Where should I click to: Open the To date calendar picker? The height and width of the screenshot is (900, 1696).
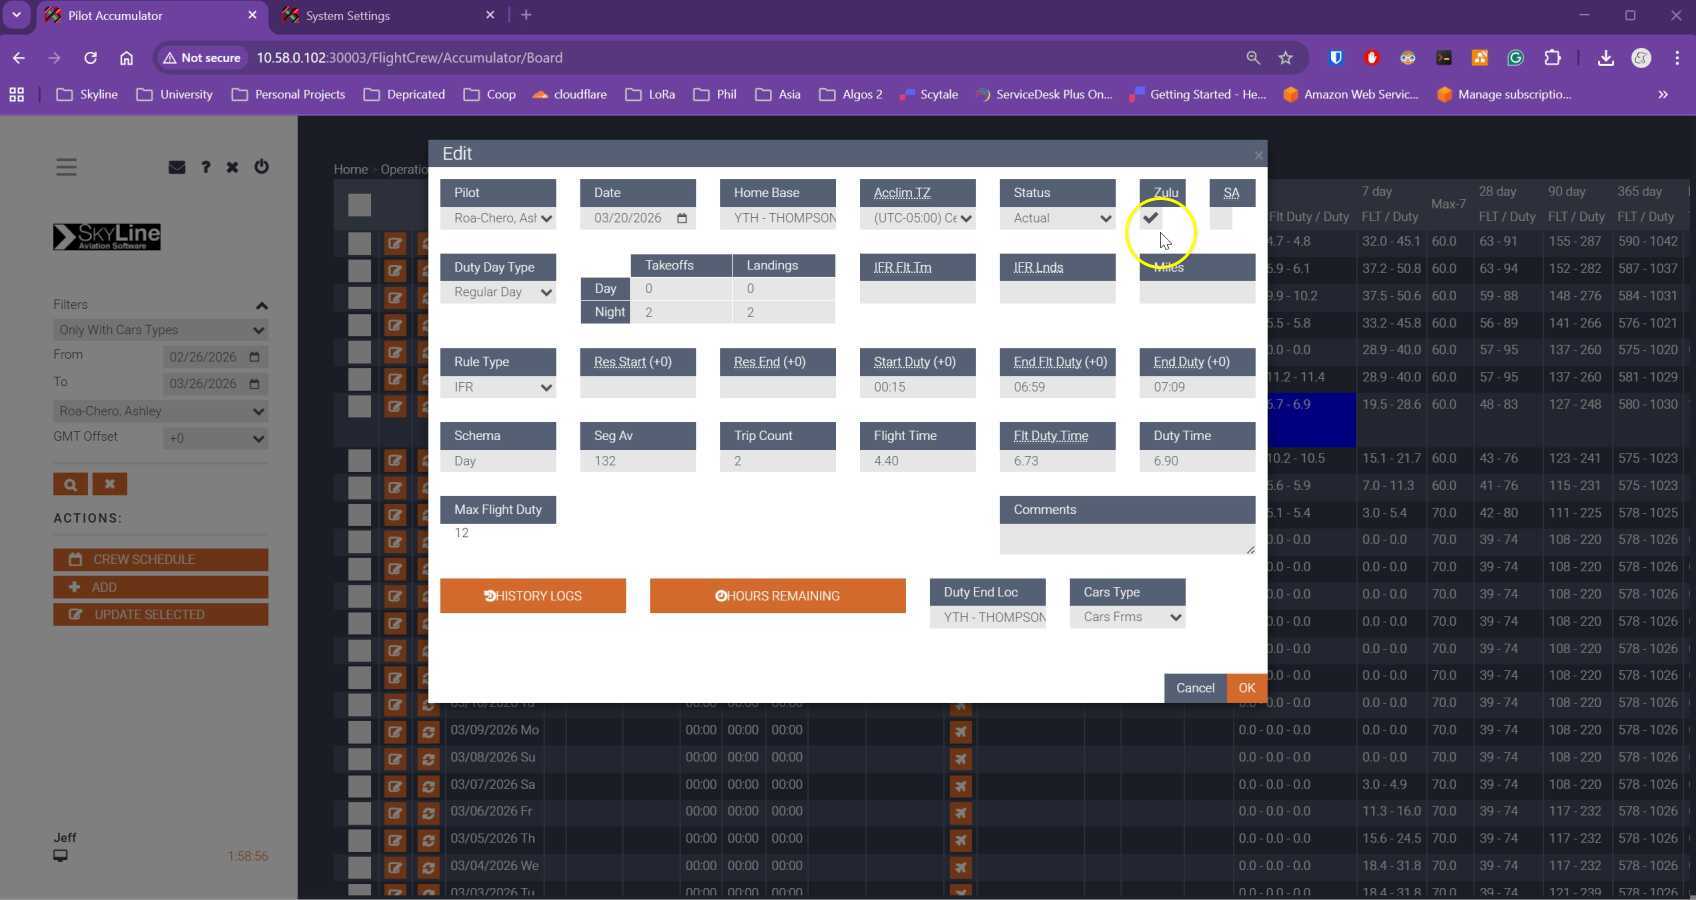point(254,384)
